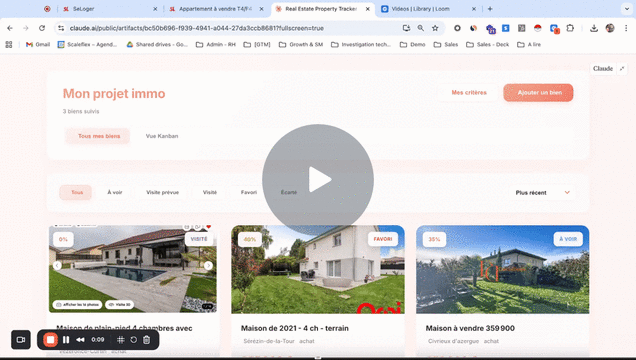Click the À VOIR badge on third card
636x360 pixels.
pyautogui.click(x=568, y=239)
